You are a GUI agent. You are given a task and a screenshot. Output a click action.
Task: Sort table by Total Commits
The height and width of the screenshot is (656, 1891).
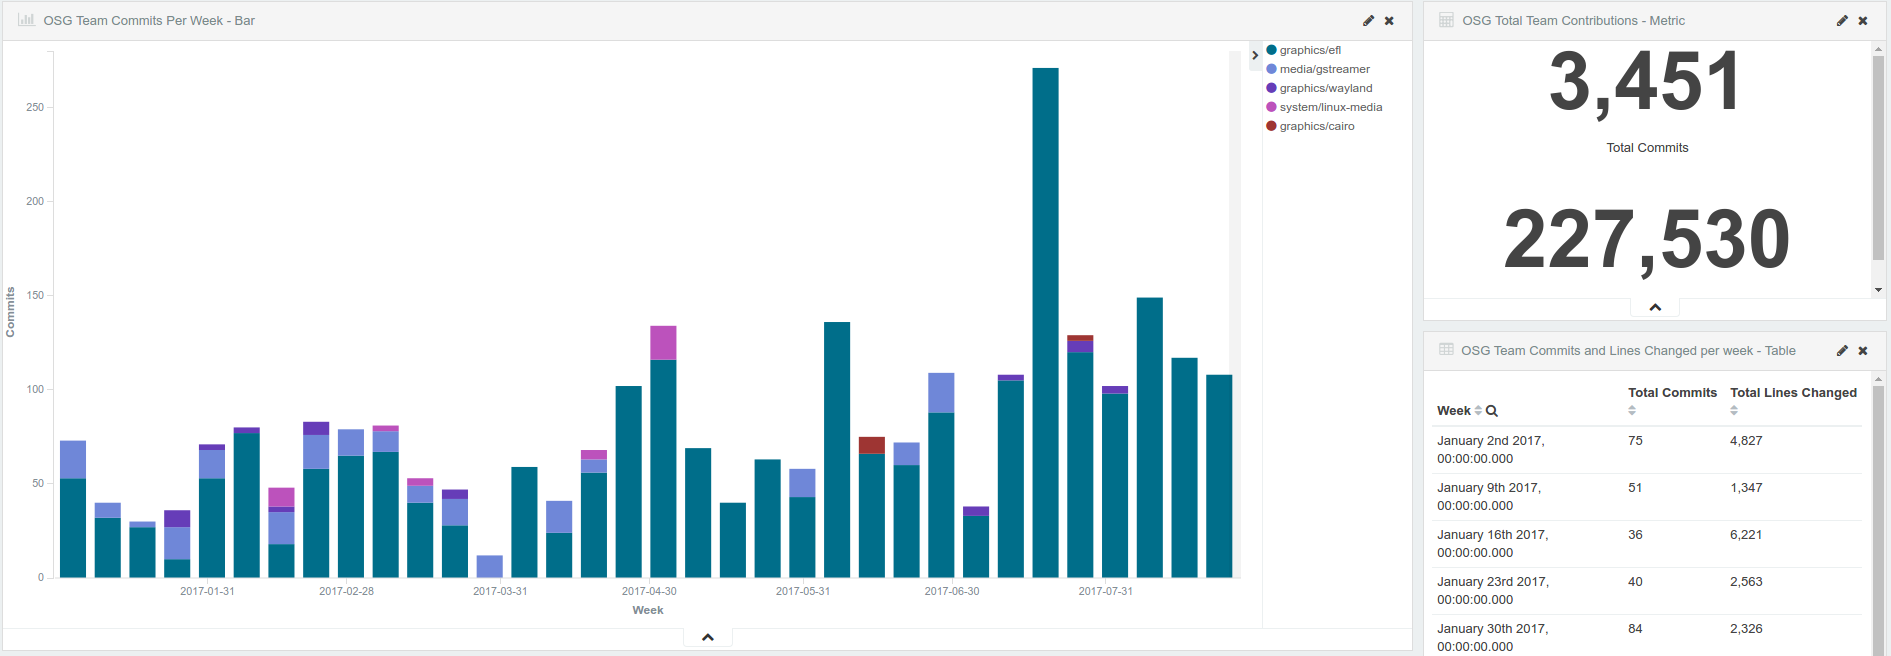(x=1632, y=410)
